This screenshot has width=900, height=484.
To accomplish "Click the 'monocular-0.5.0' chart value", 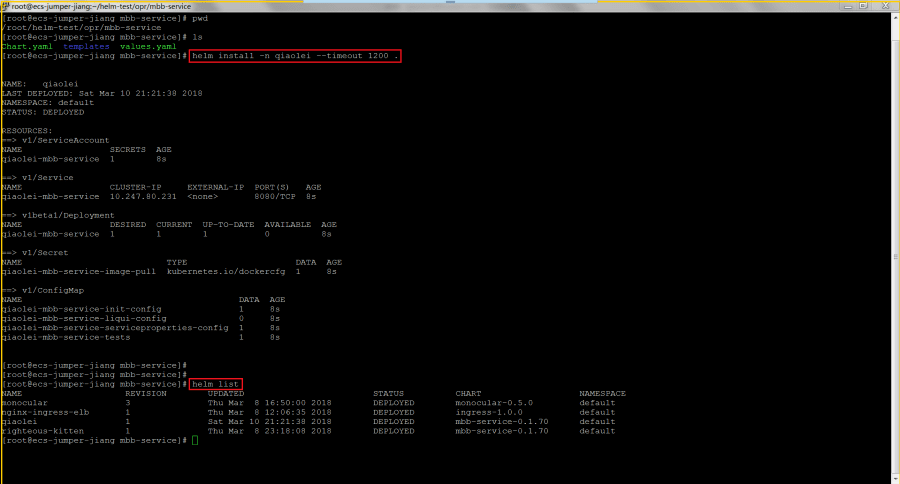I will [494, 402].
